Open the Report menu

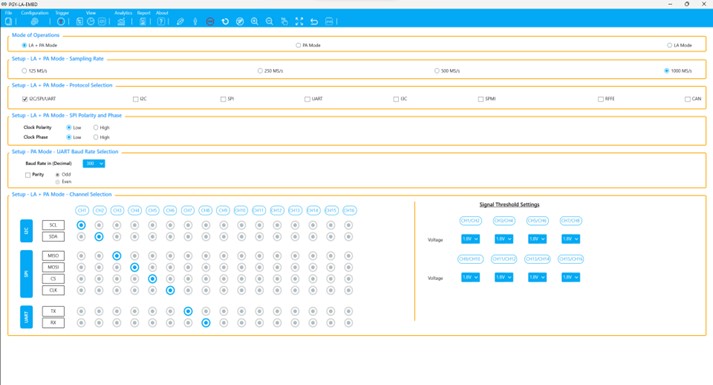pyautogui.click(x=144, y=13)
